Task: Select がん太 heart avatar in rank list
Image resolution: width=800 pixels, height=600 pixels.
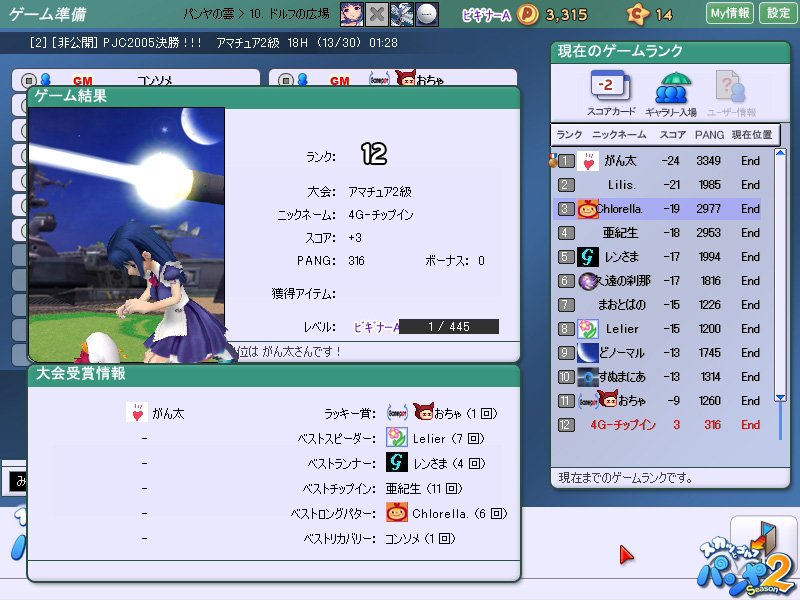Action: 588,161
